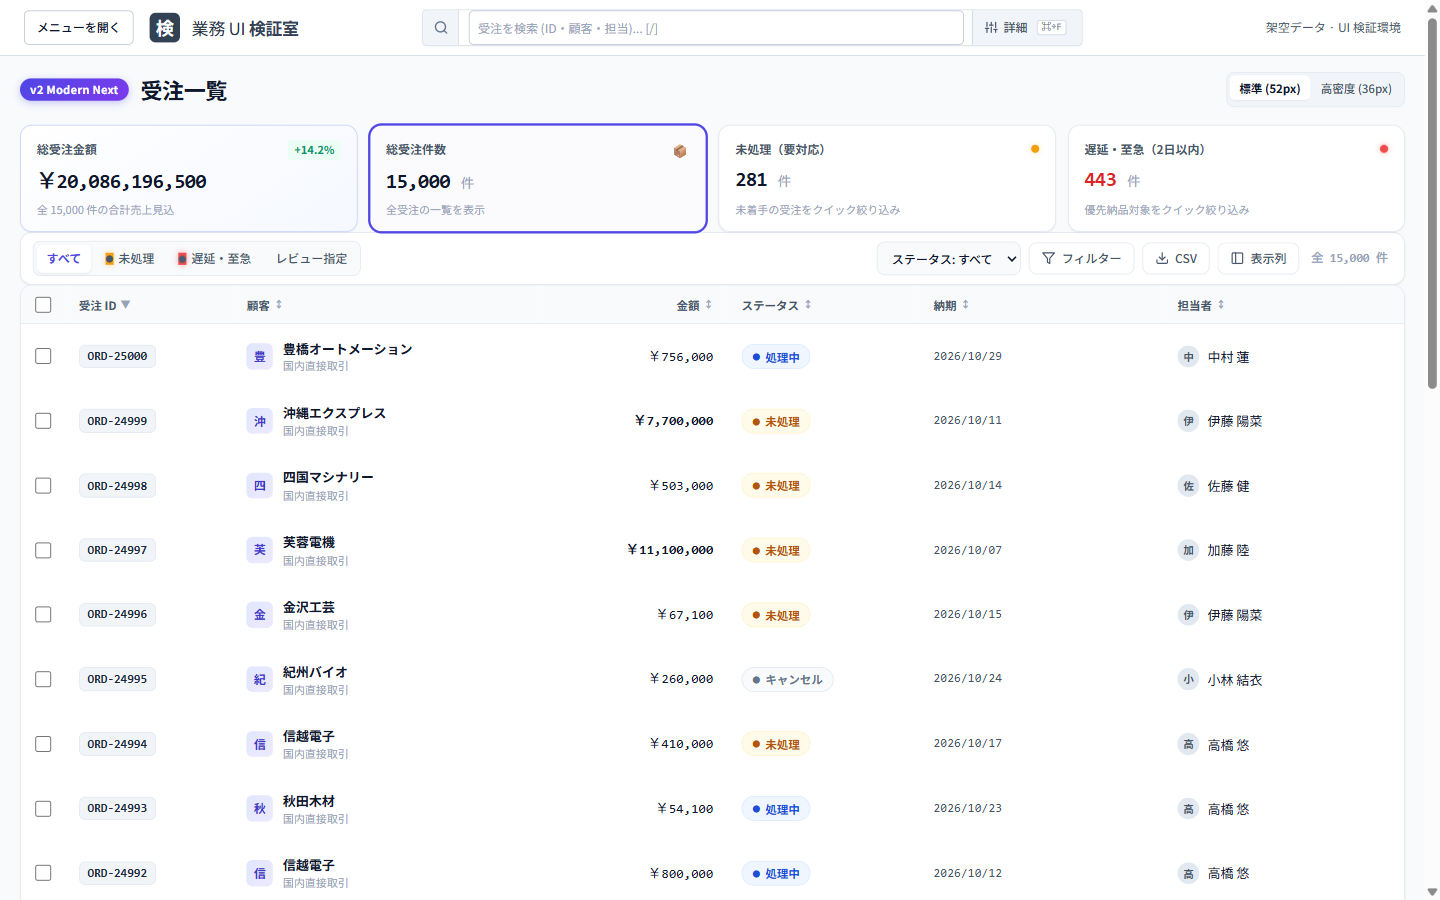Screen dimensions: 1440x900
Task: Click the 受注を検索 search input field
Action: pos(716,28)
